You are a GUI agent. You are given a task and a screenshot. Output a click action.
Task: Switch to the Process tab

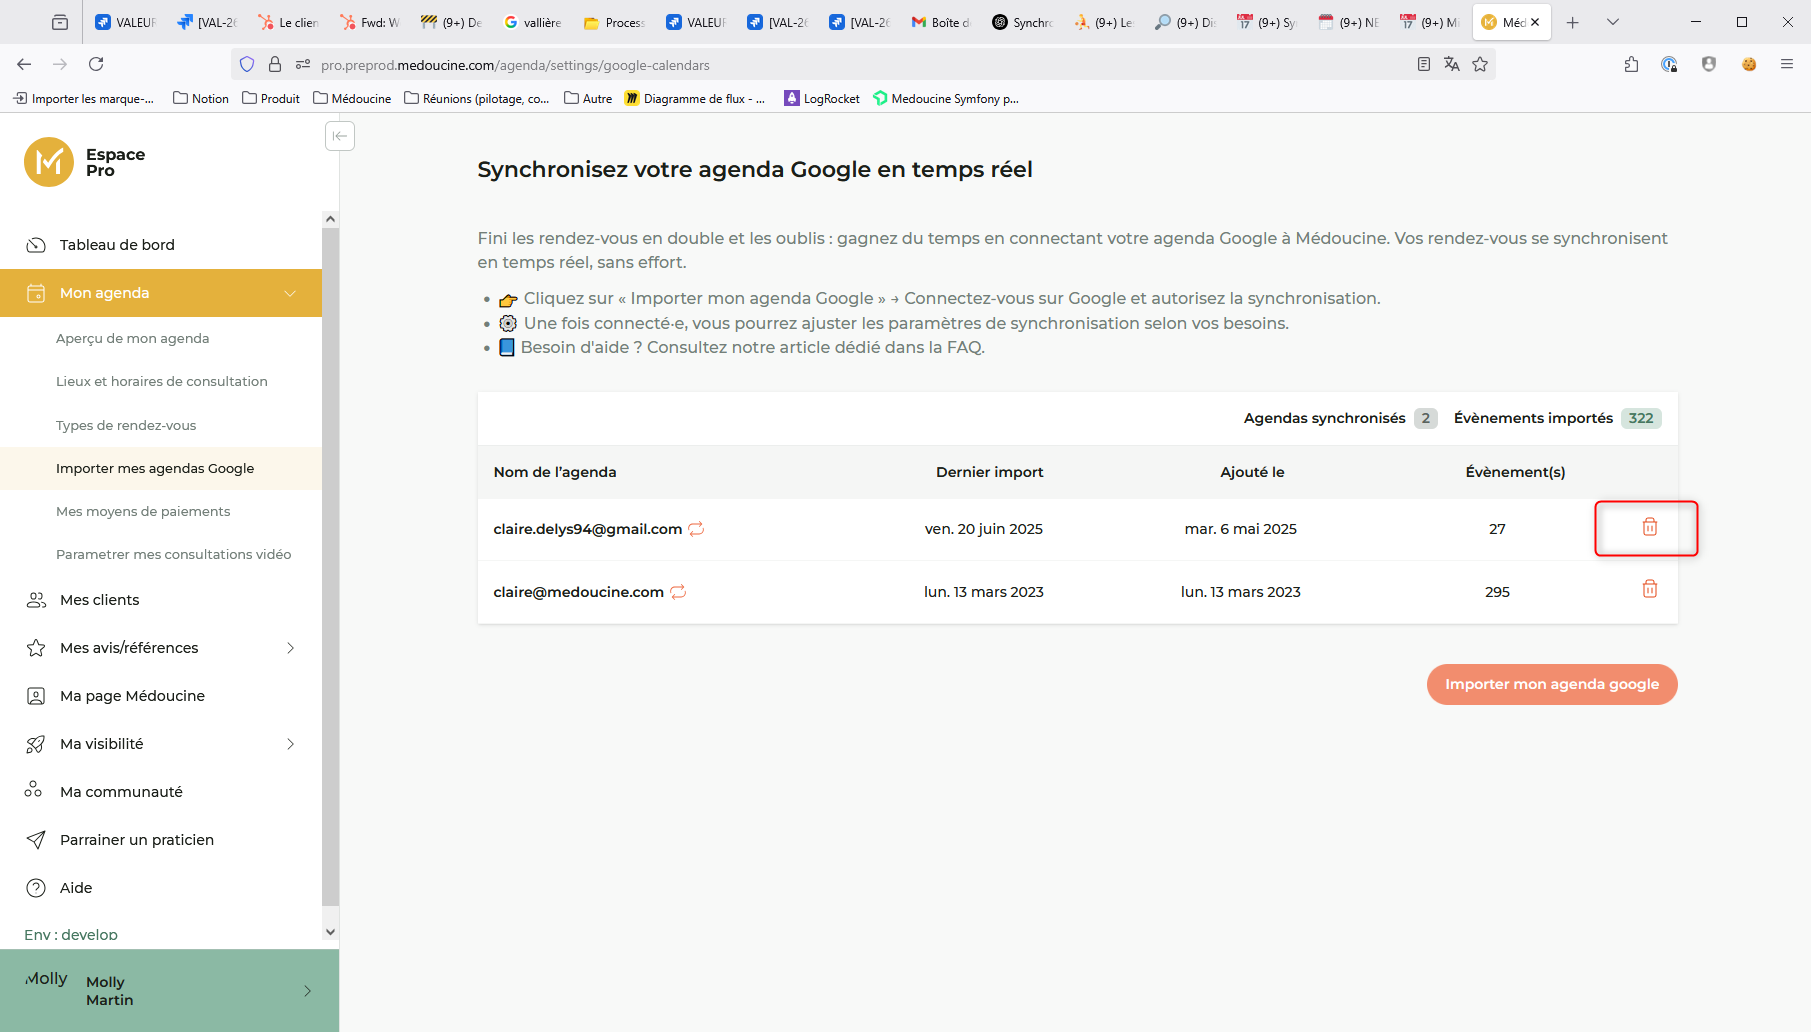point(614,22)
